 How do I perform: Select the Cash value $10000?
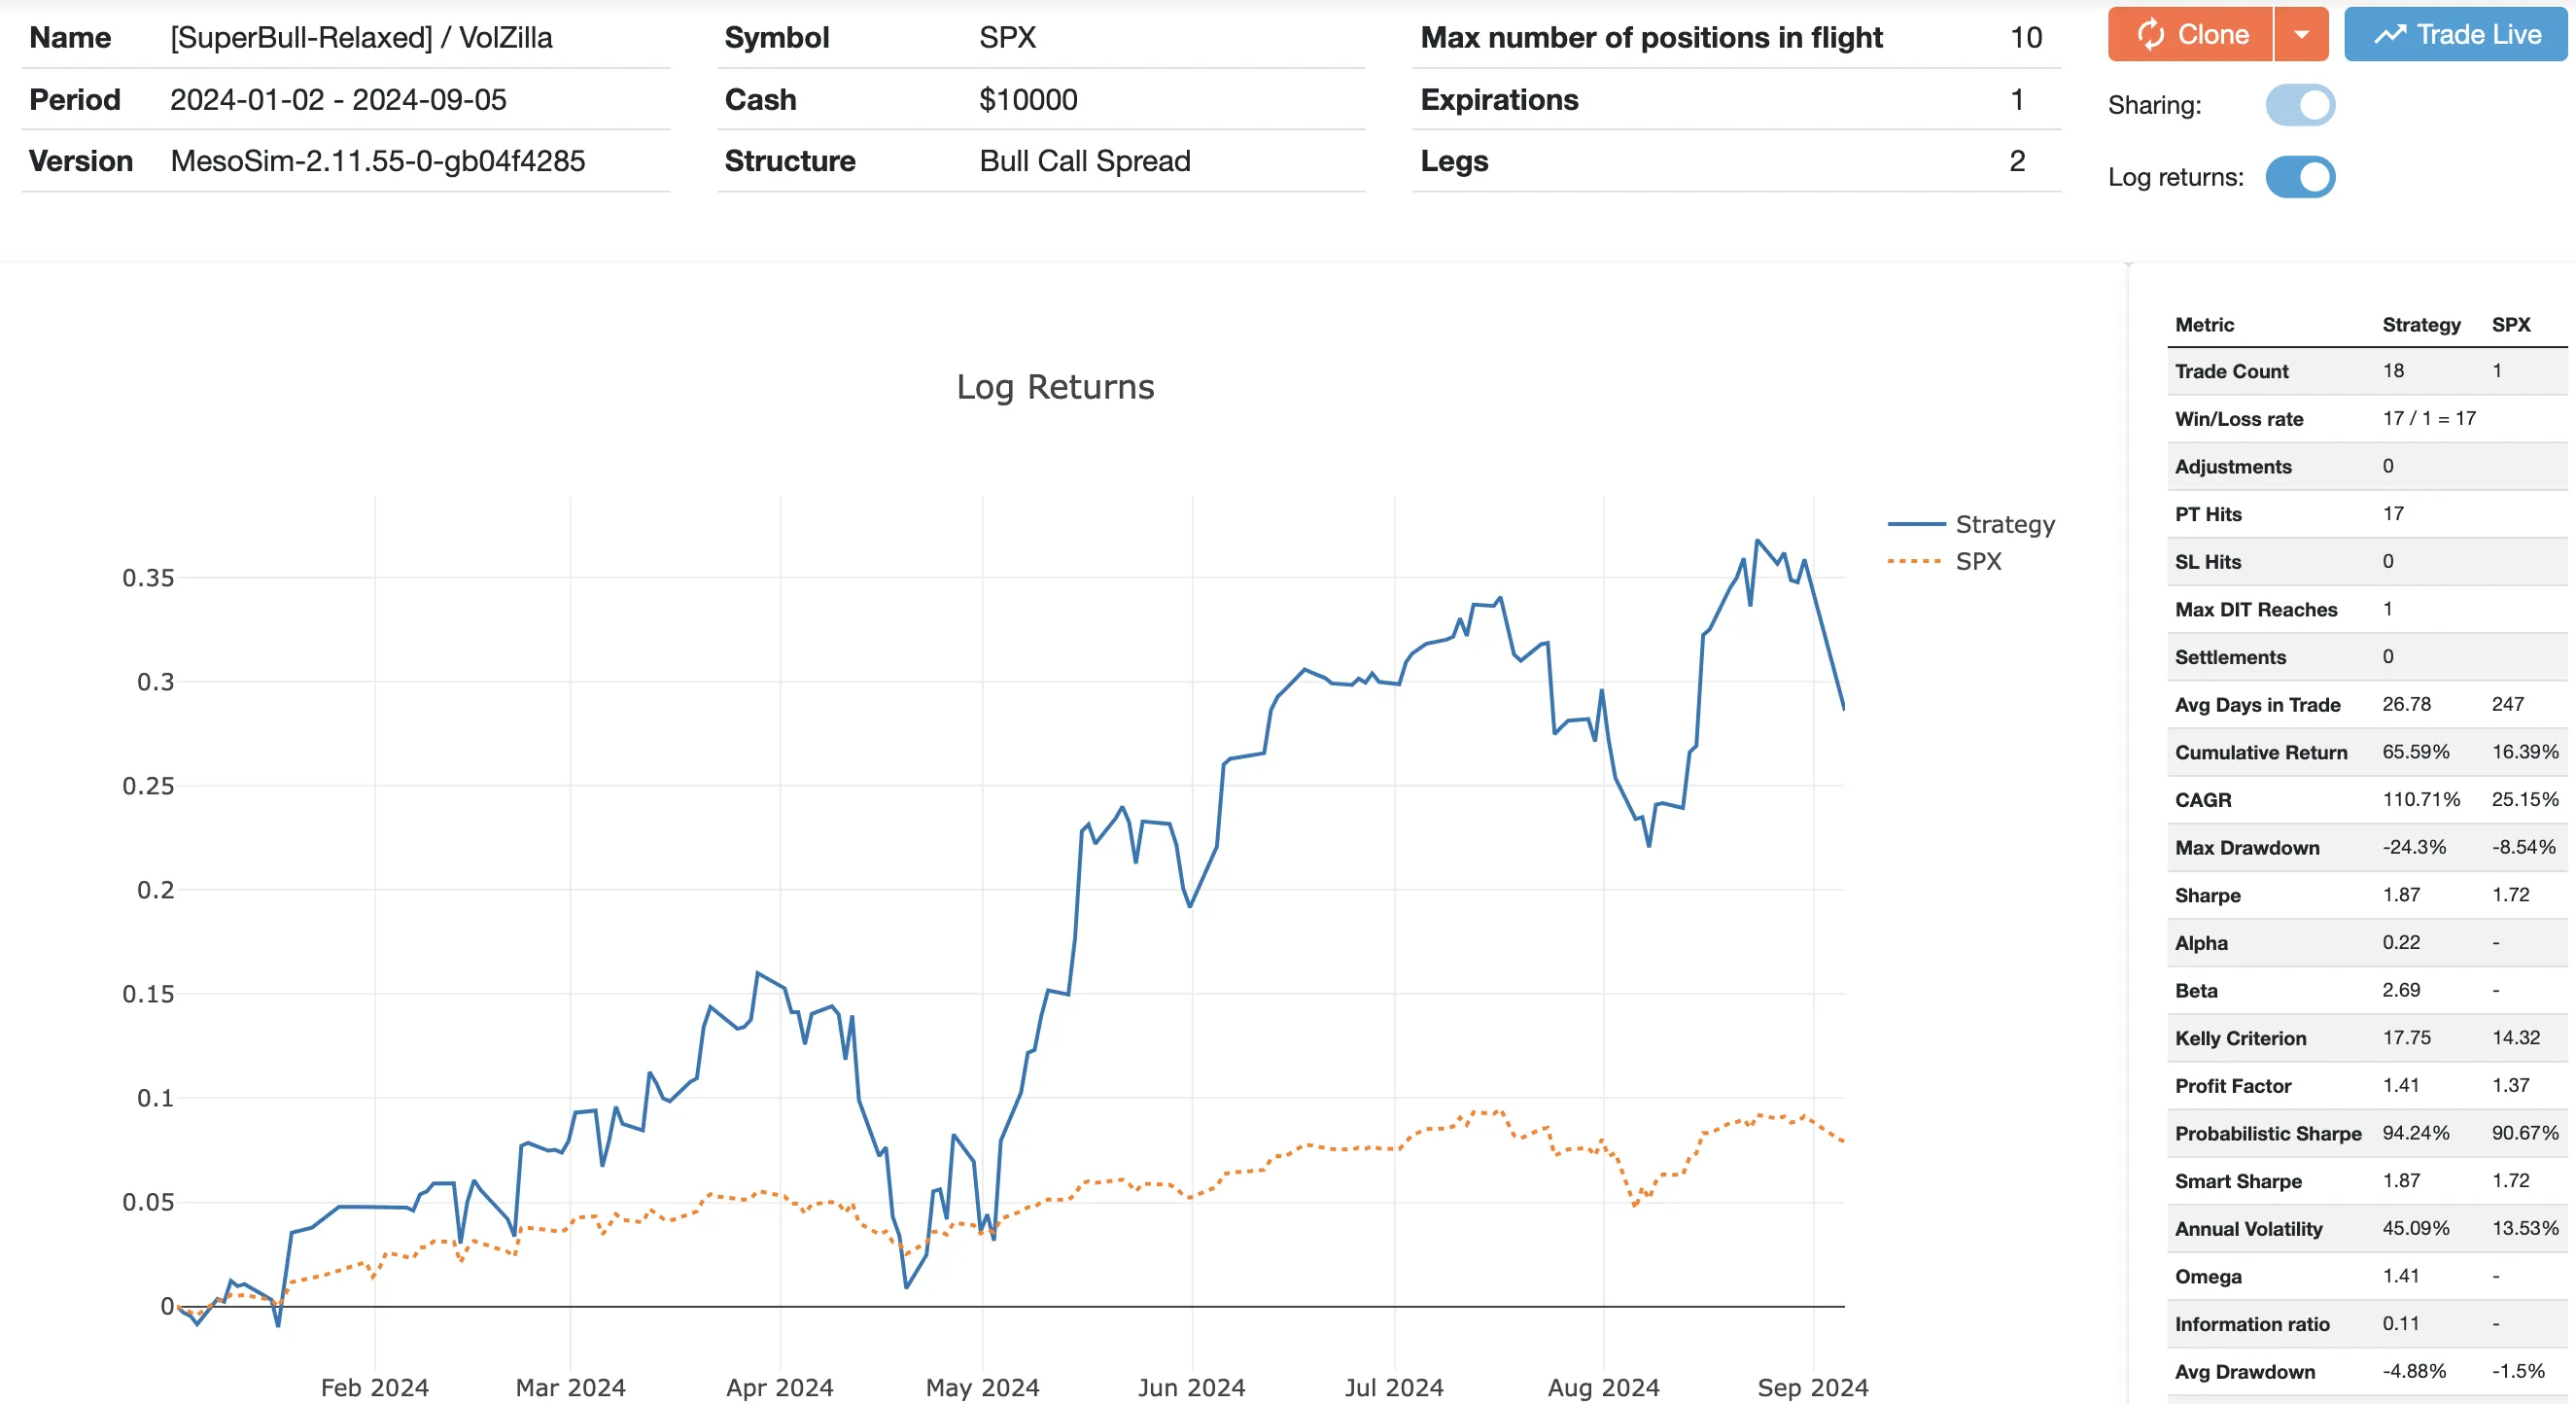1027,99
